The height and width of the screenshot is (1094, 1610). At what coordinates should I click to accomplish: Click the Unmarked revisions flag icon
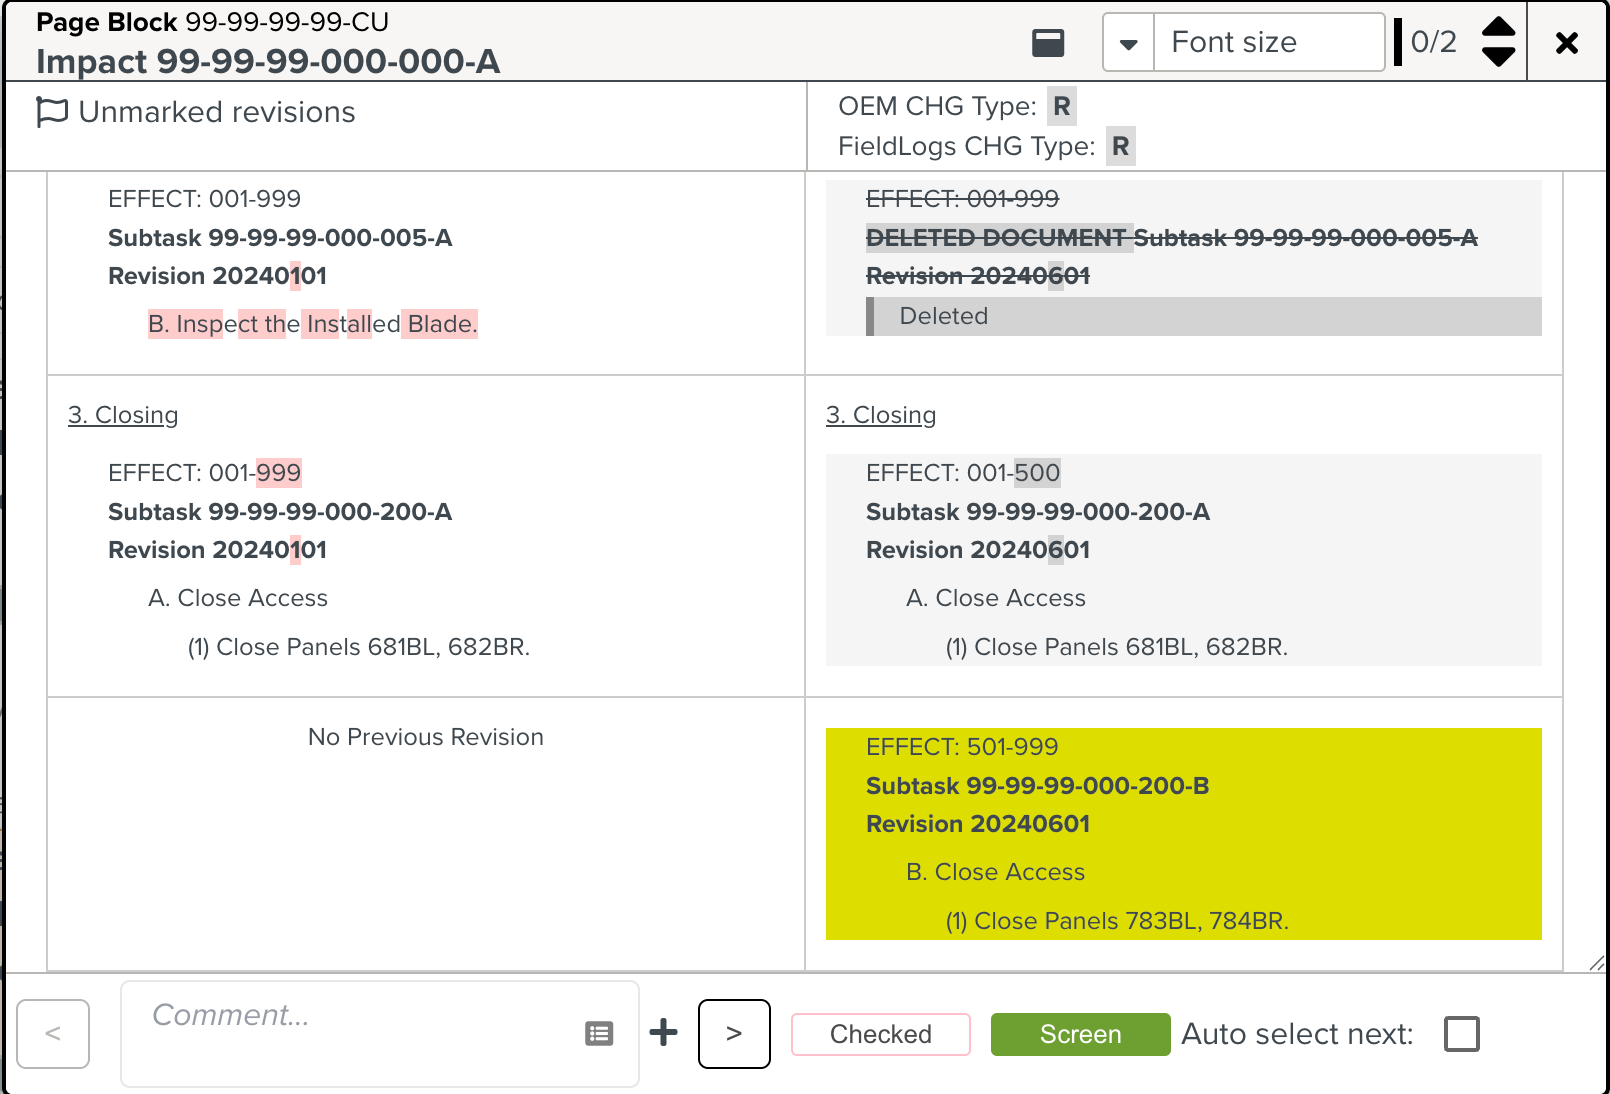click(x=52, y=112)
